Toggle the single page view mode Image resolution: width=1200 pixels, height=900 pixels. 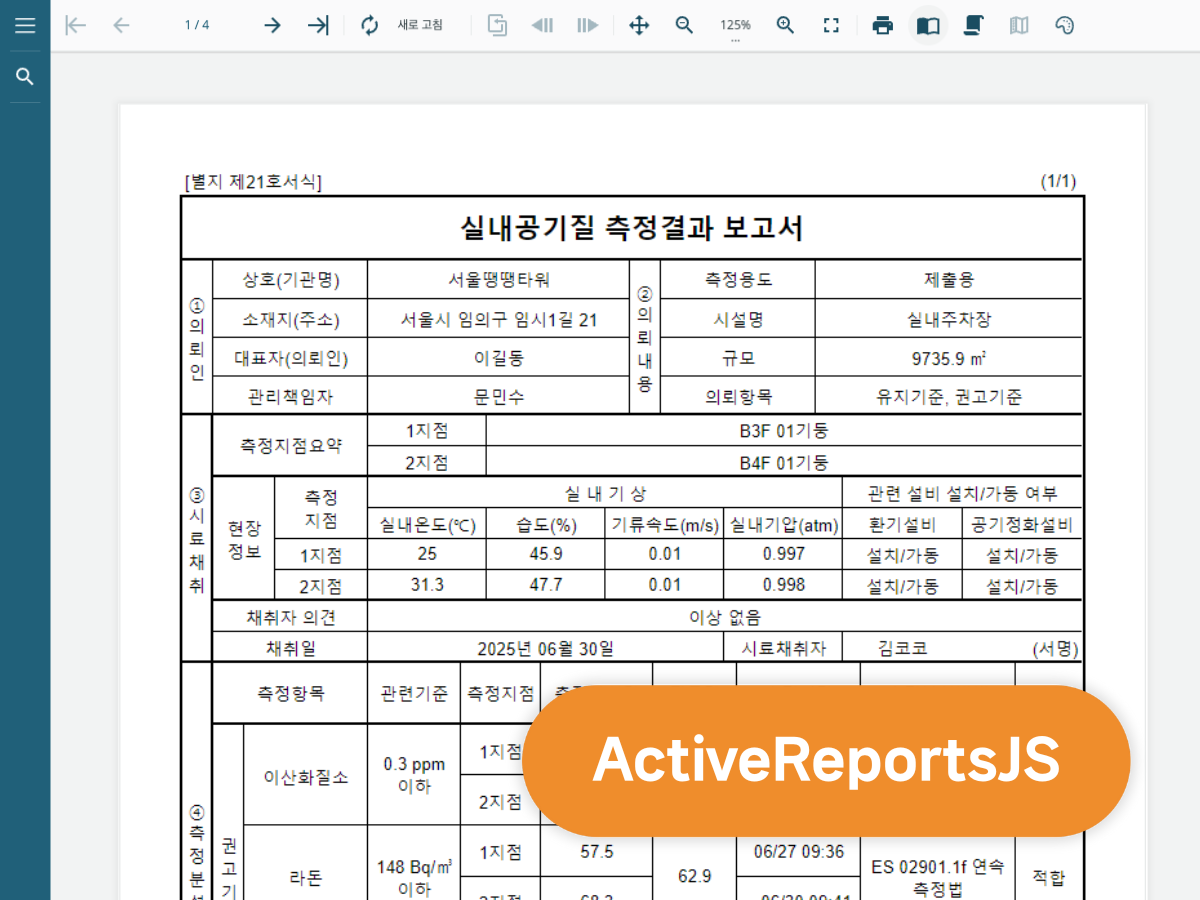coord(927,25)
